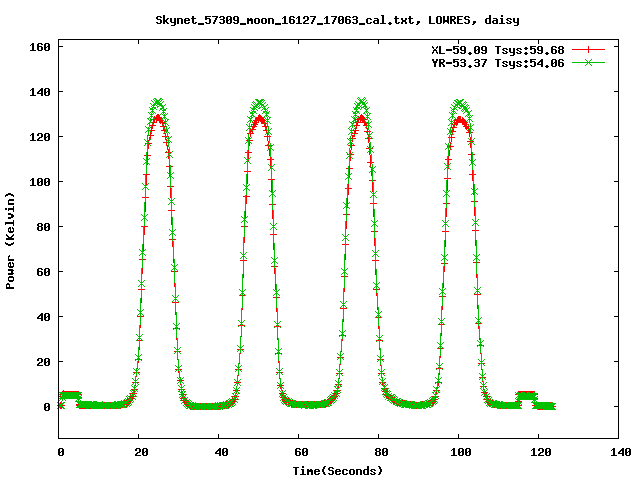Click the calibration step near 3 seconds
Viewport: 640px width, 480px height.
coord(70,395)
